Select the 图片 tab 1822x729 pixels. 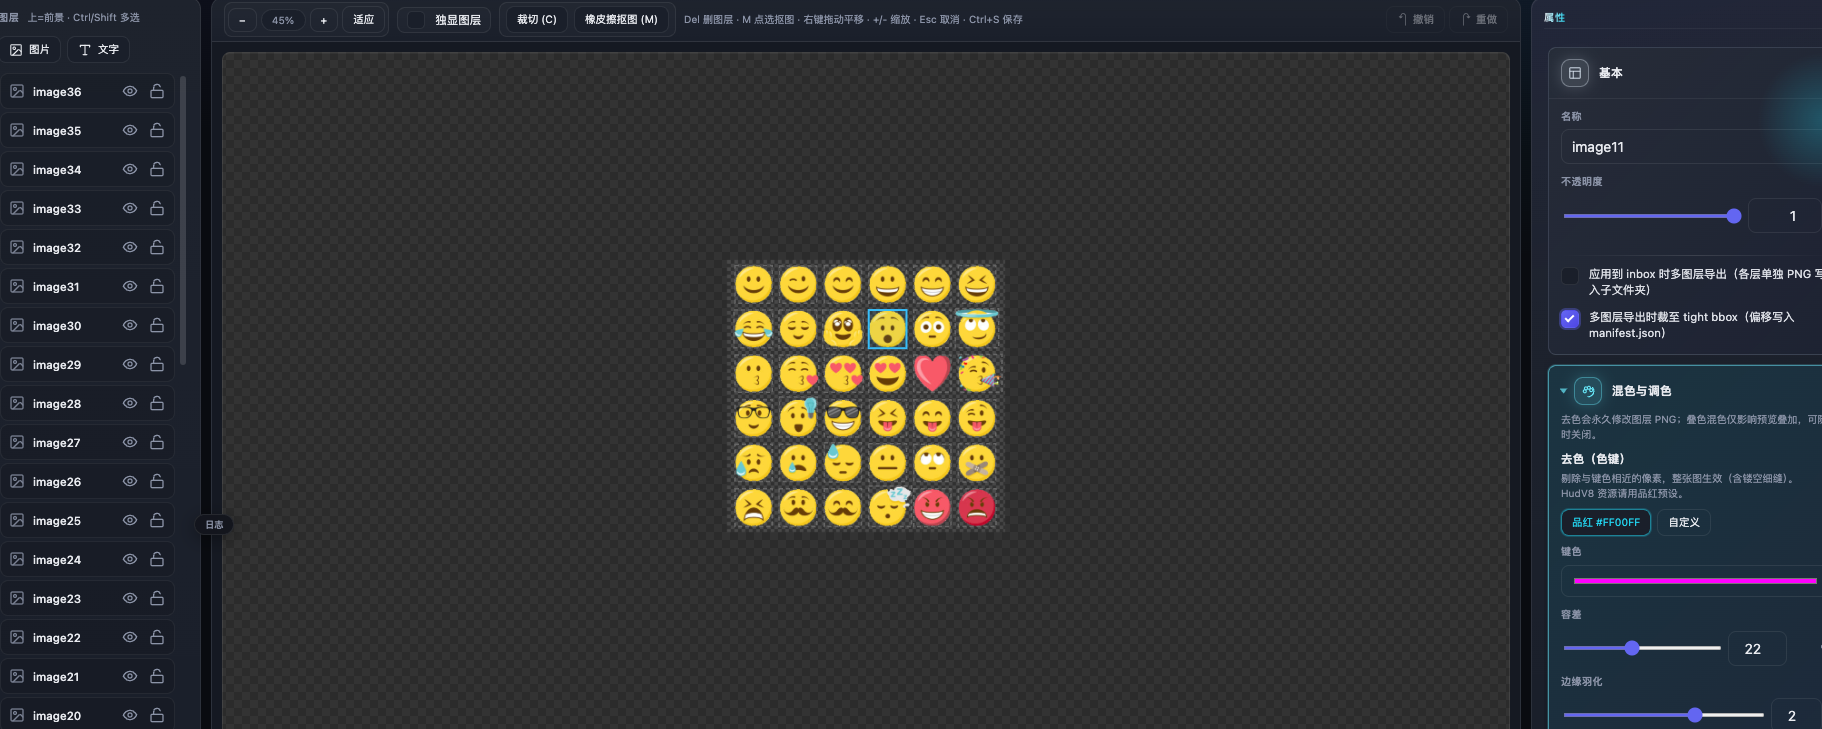30,49
